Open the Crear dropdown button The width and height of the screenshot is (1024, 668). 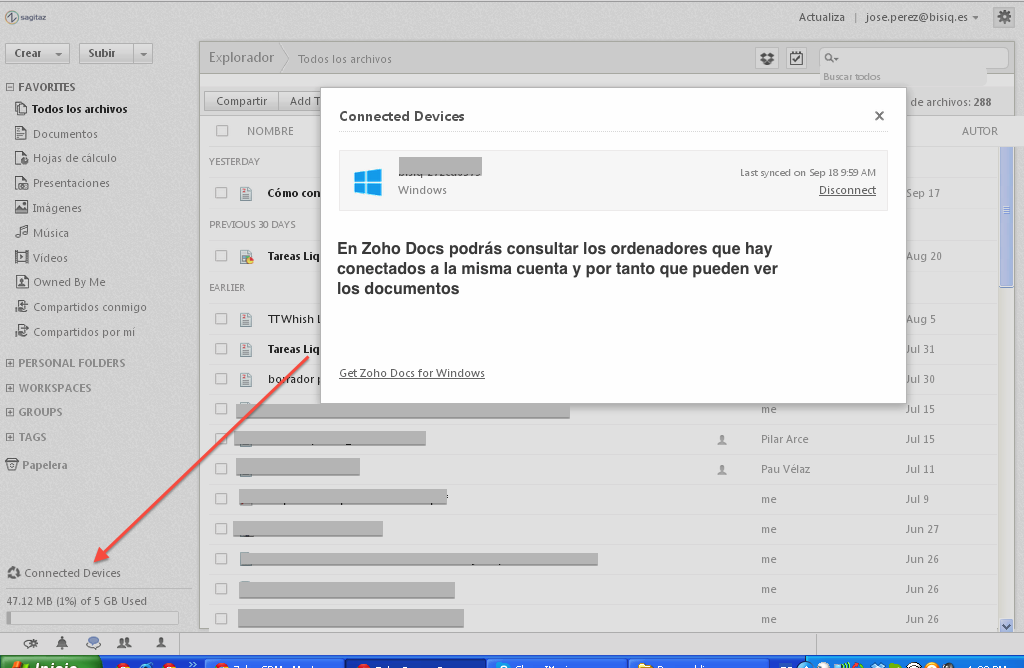coord(37,54)
